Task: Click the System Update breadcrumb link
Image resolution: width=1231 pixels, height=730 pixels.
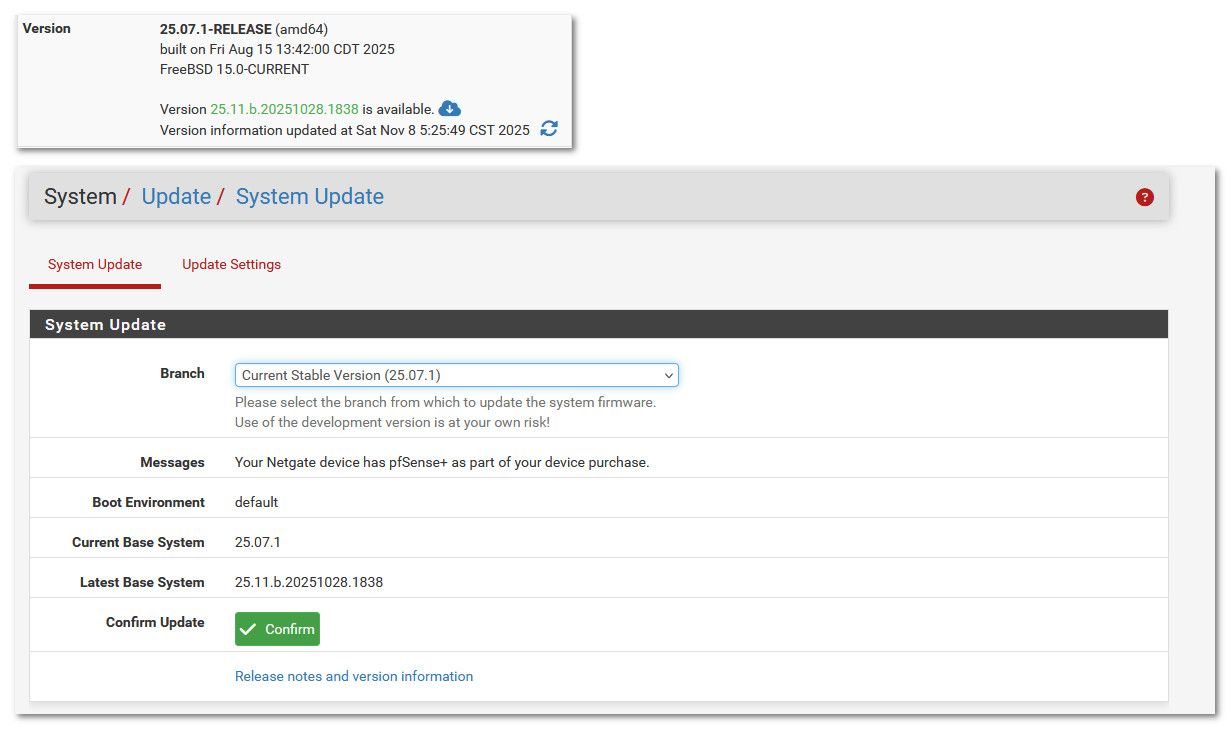Action: click(x=309, y=197)
